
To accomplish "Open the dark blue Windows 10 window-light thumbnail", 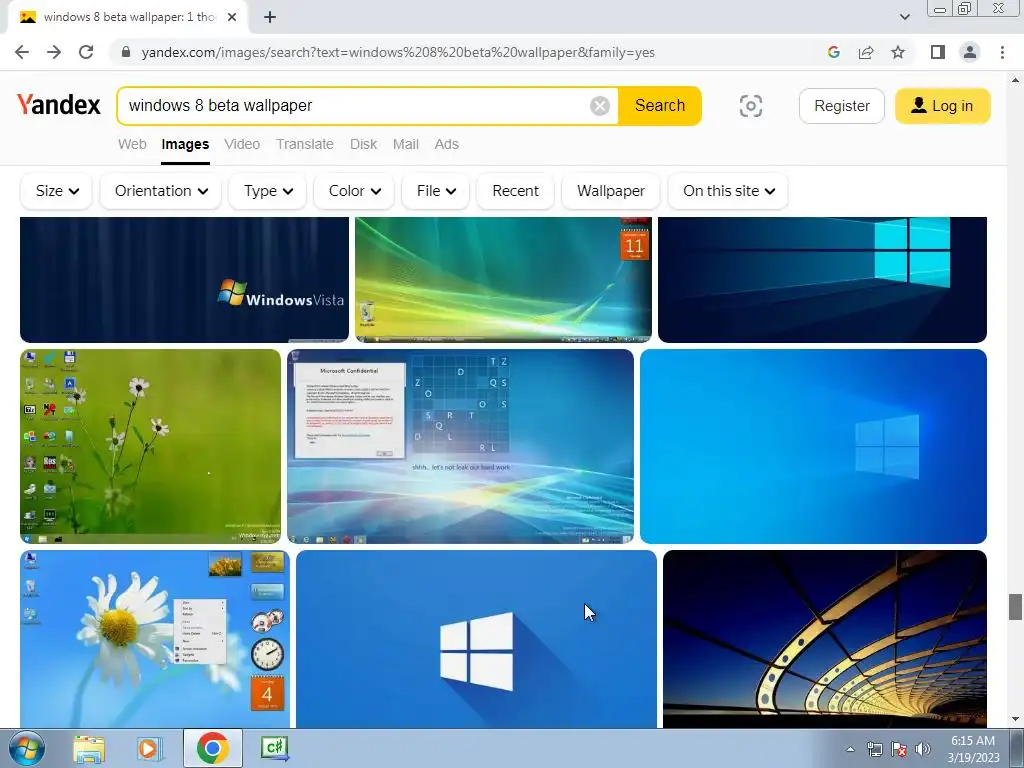I will (822, 280).
